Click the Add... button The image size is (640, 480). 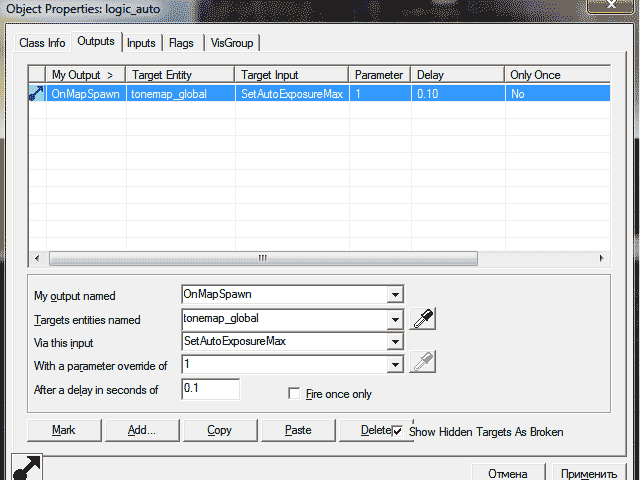pyautogui.click(x=142, y=430)
